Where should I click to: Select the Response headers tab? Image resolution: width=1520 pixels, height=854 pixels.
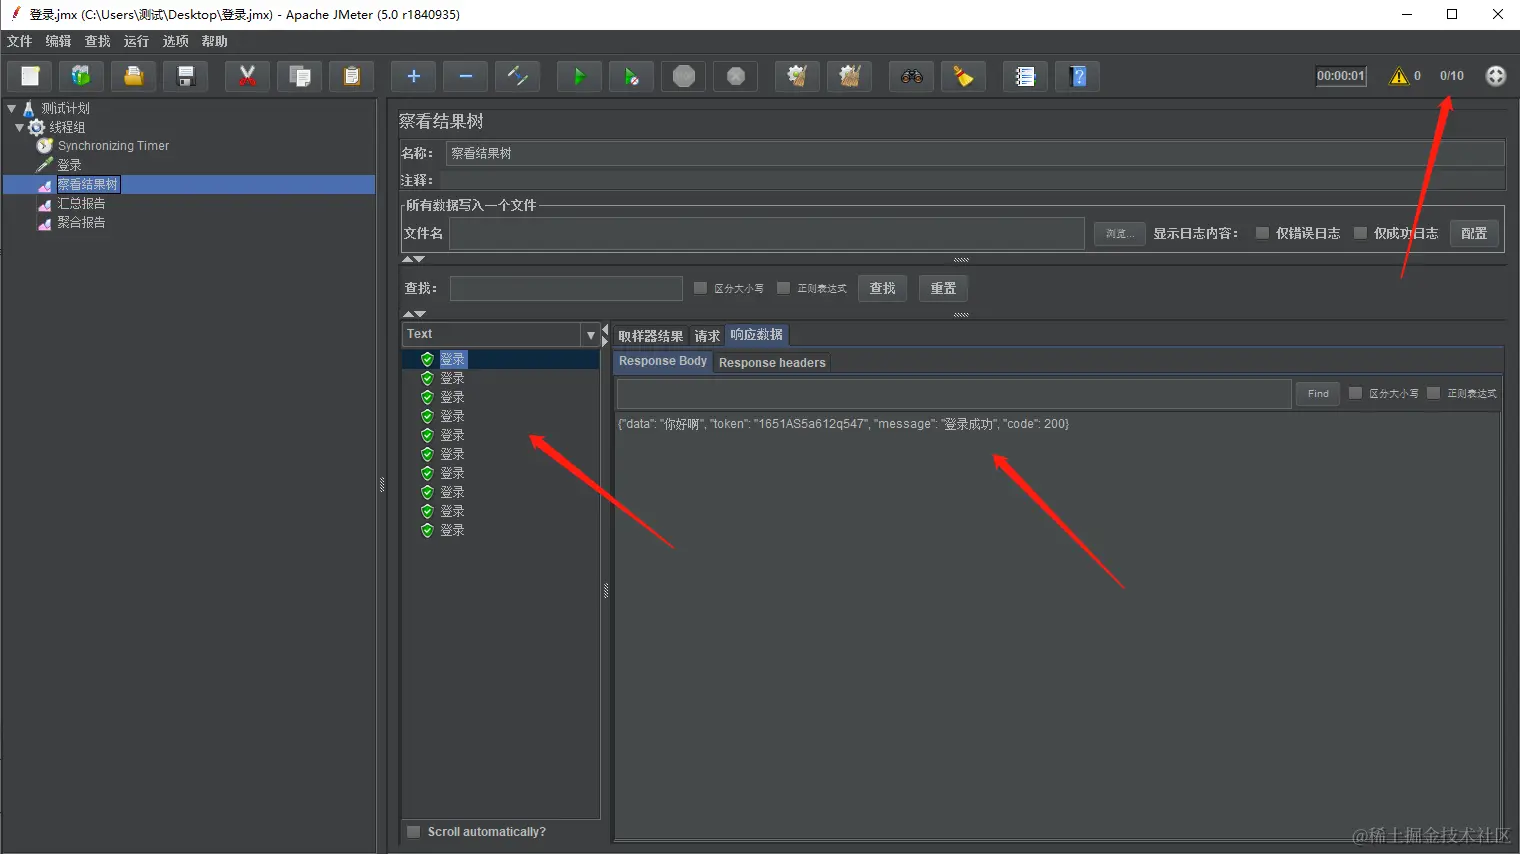click(772, 362)
